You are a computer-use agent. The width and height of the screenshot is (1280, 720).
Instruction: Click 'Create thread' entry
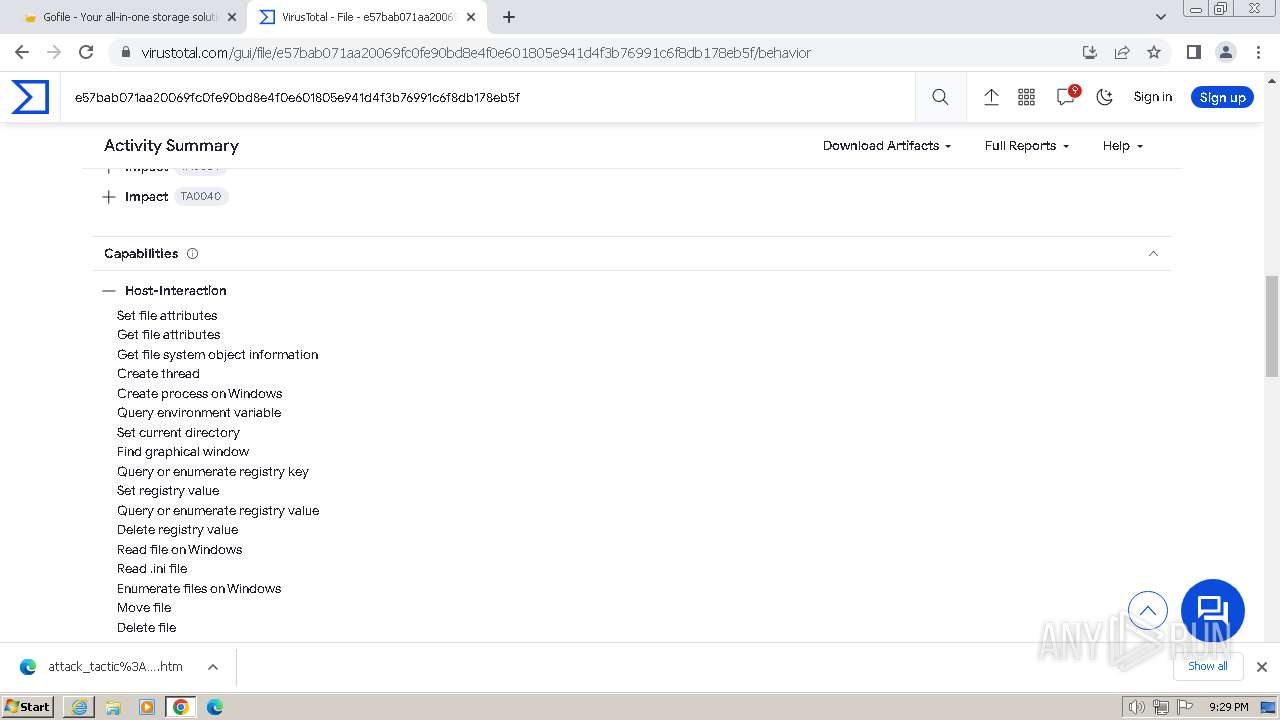(x=158, y=374)
